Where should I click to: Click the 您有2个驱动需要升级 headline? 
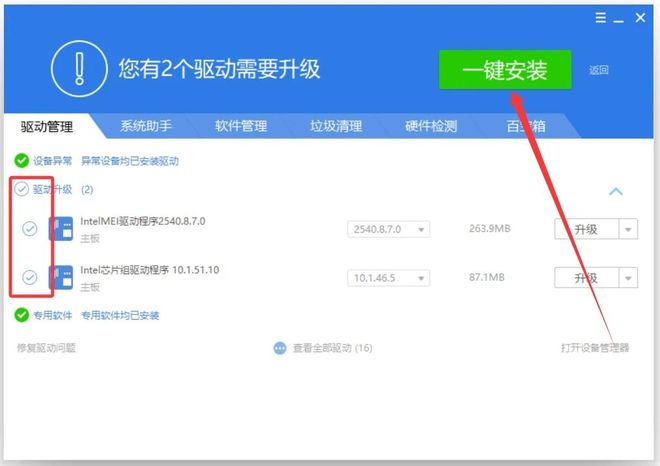(x=219, y=69)
